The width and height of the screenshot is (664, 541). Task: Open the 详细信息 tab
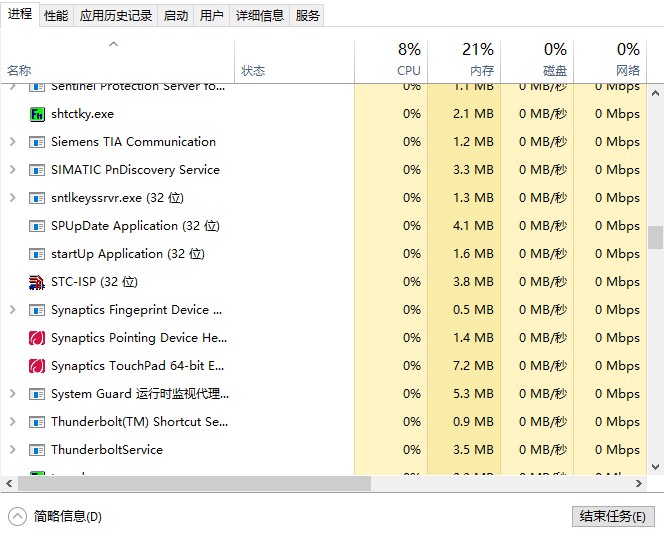pyautogui.click(x=260, y=15)
